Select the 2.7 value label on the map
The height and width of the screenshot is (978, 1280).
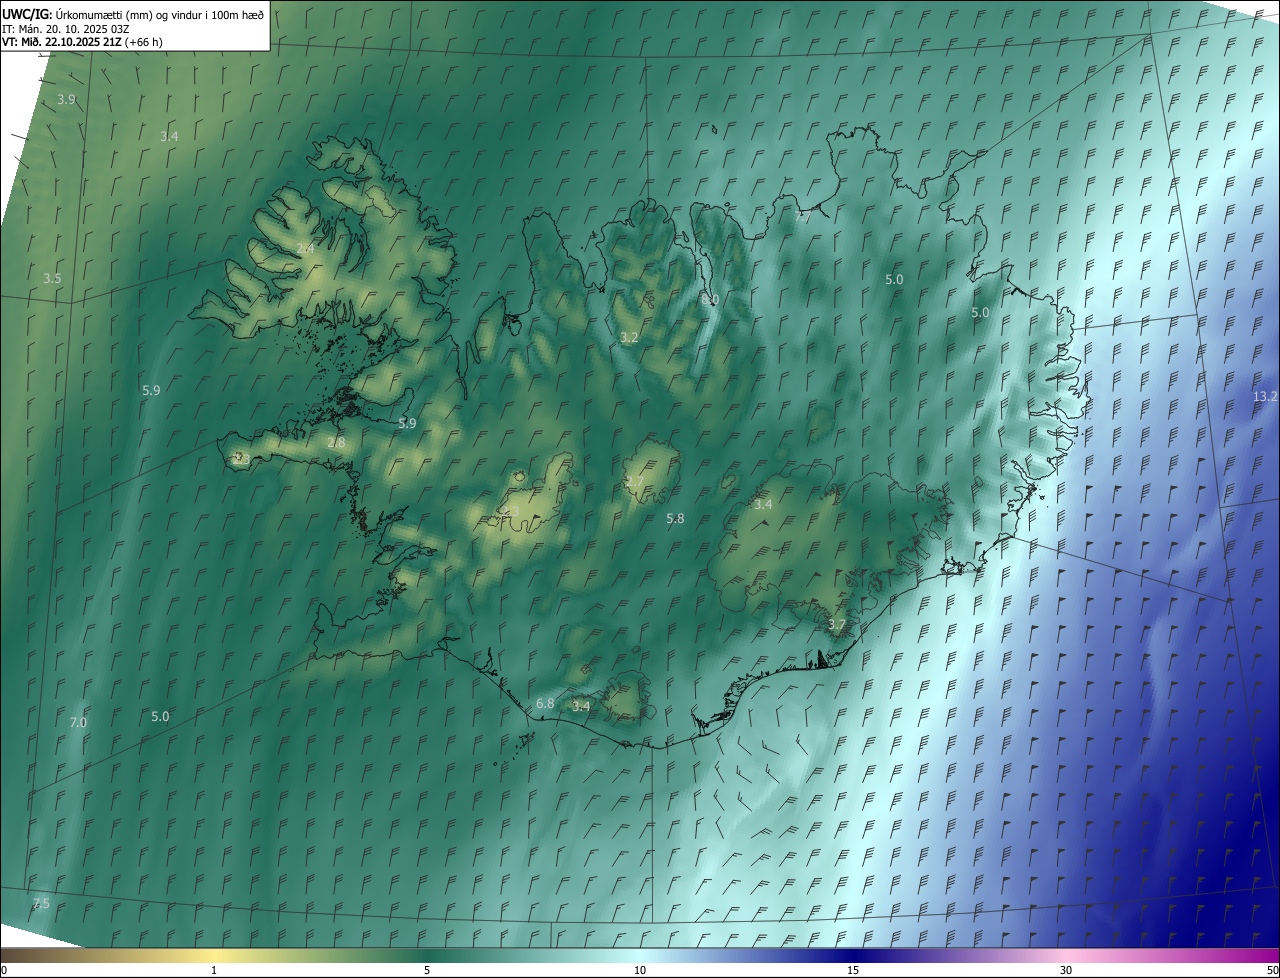635,482
